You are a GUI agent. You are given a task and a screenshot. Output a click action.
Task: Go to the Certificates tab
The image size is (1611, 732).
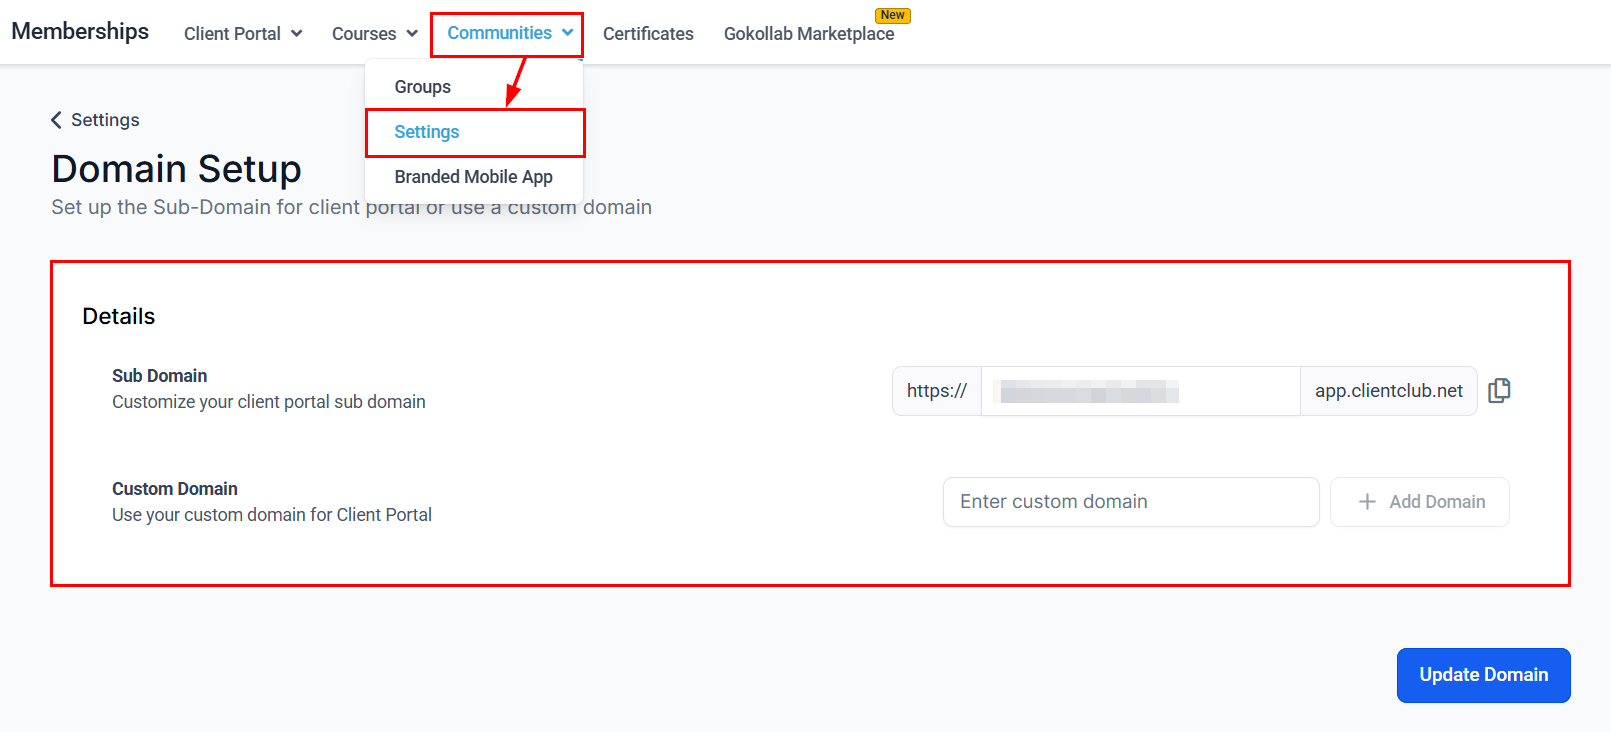click(648, 33)
